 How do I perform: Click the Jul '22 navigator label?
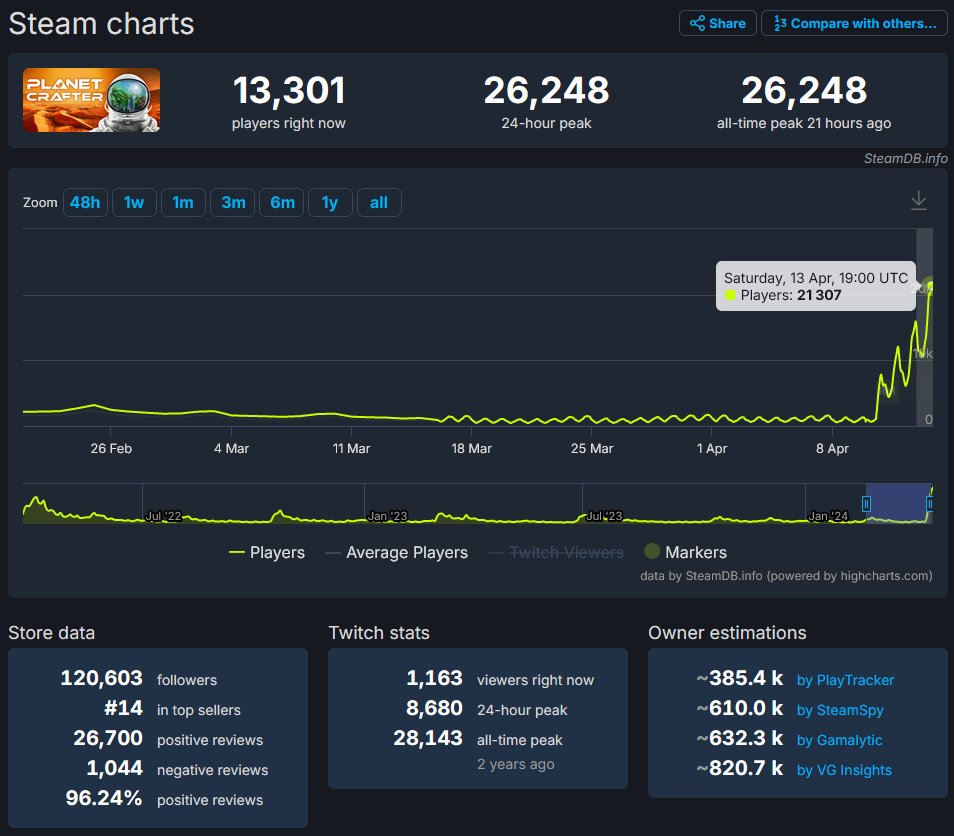coord(164,516)
